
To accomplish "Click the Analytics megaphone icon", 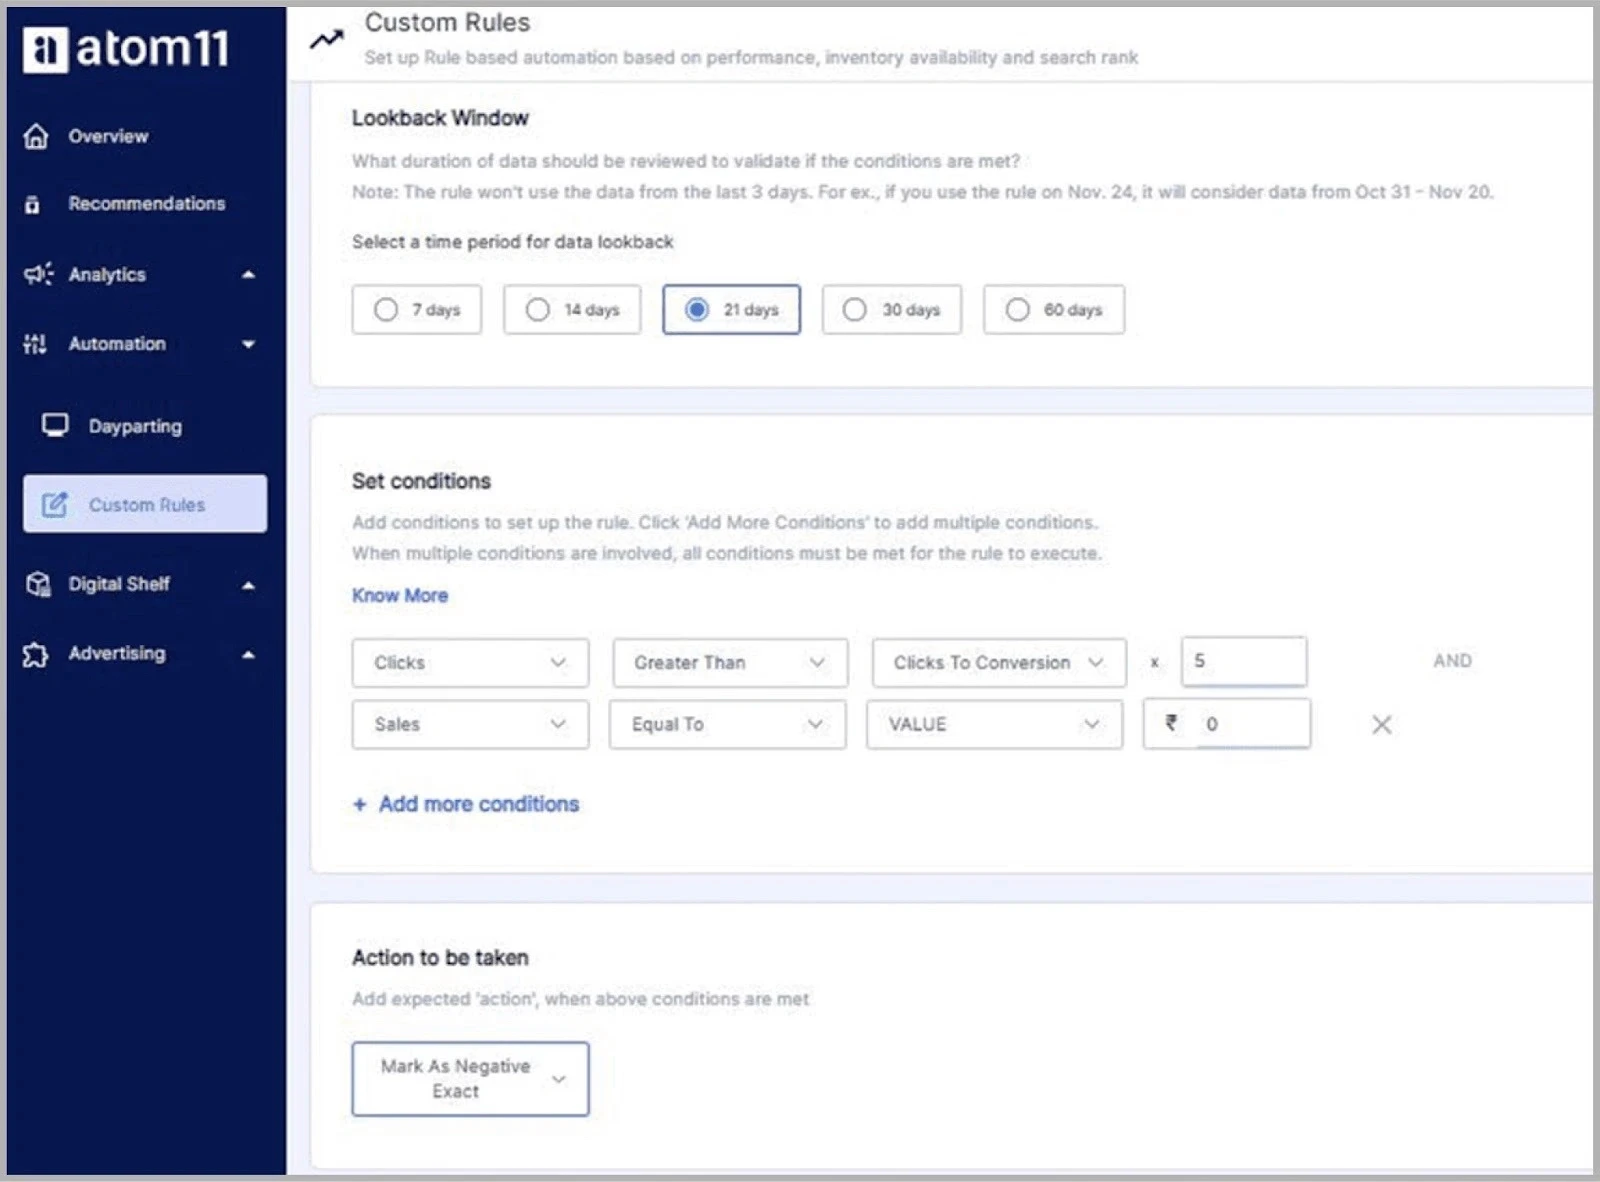I will point(38,274).
